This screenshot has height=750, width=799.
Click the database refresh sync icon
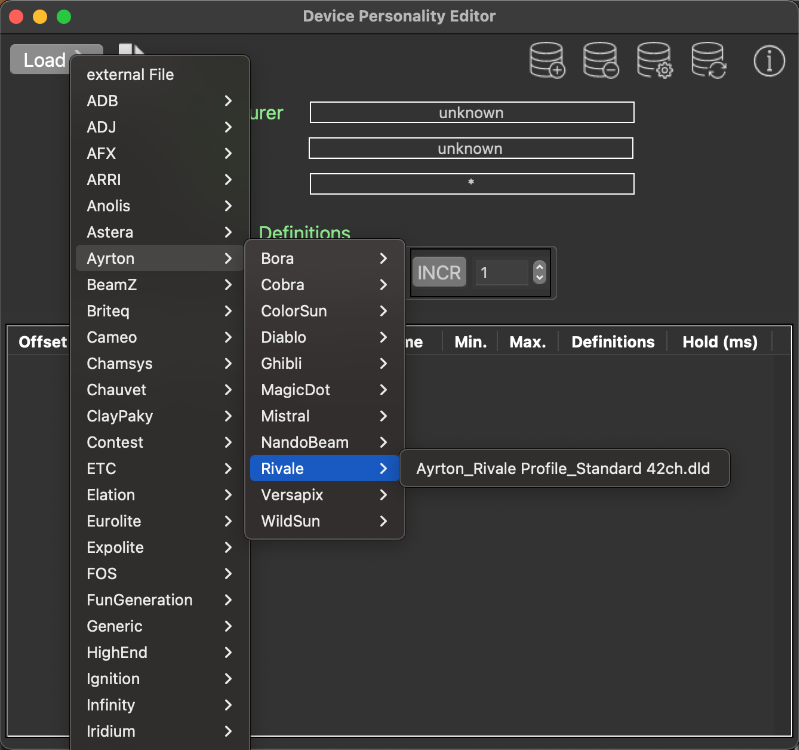tap(708, 61)
